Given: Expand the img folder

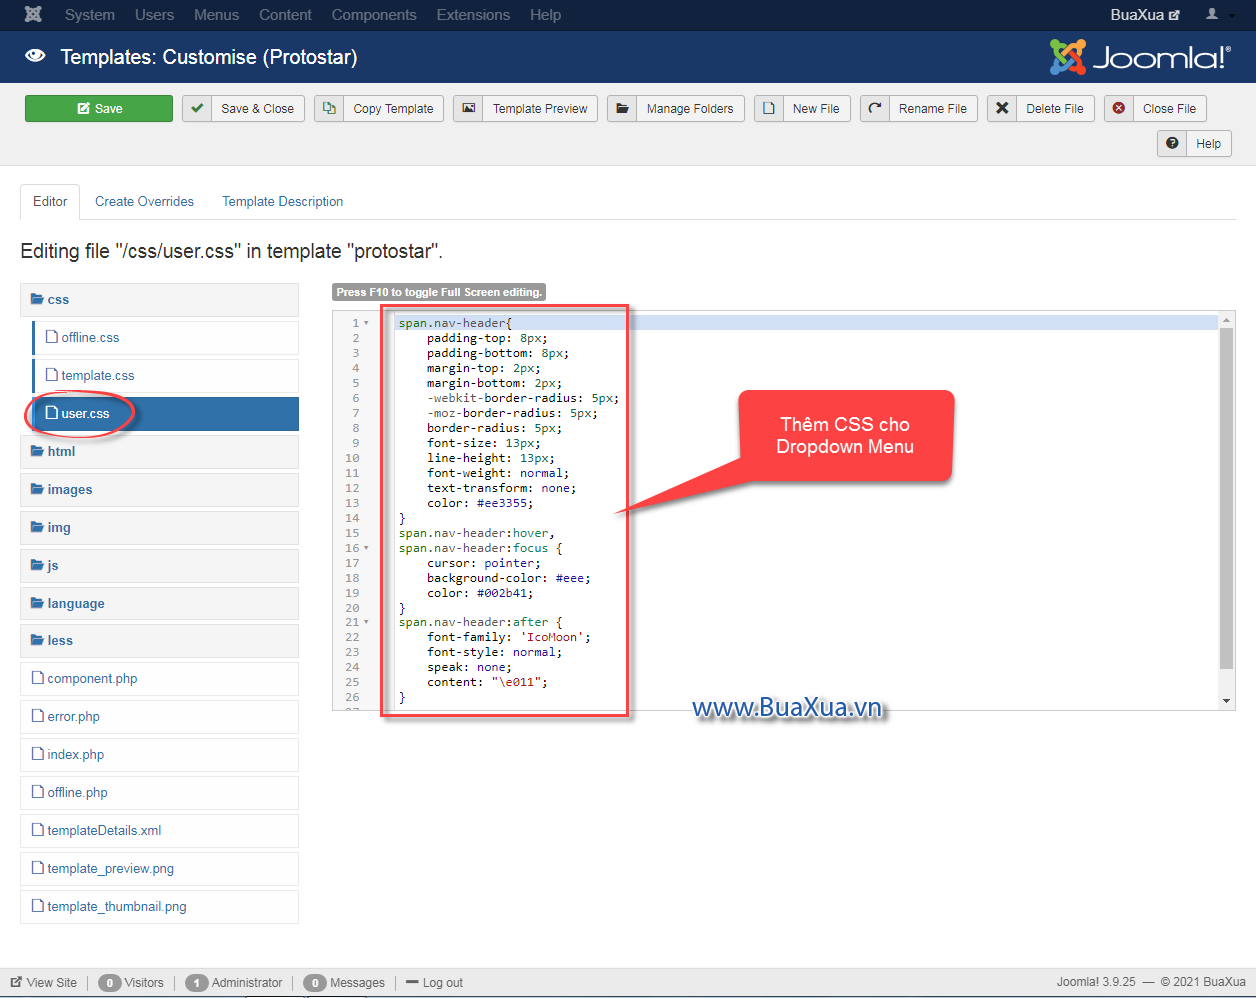Looking at the screenshot, I should [x=159, y=528].
